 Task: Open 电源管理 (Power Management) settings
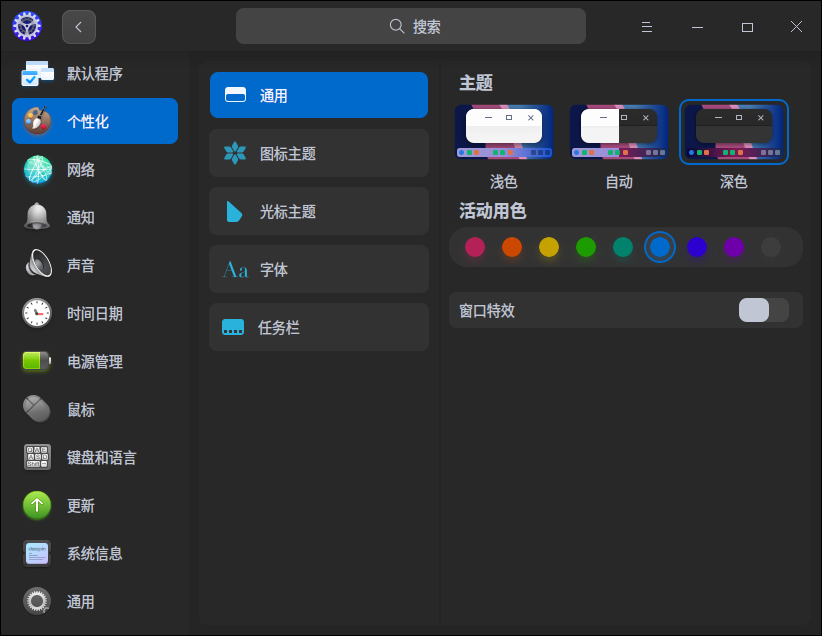pos(95,361)
